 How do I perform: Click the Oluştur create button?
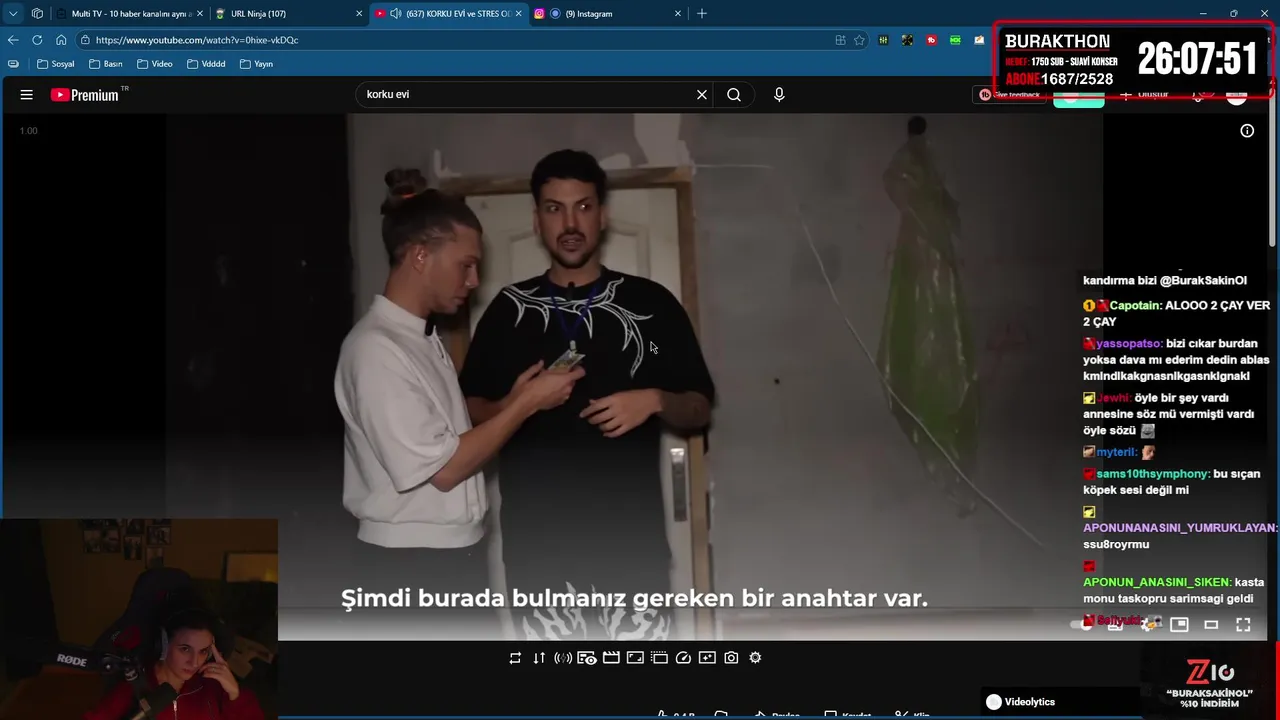1144,95
